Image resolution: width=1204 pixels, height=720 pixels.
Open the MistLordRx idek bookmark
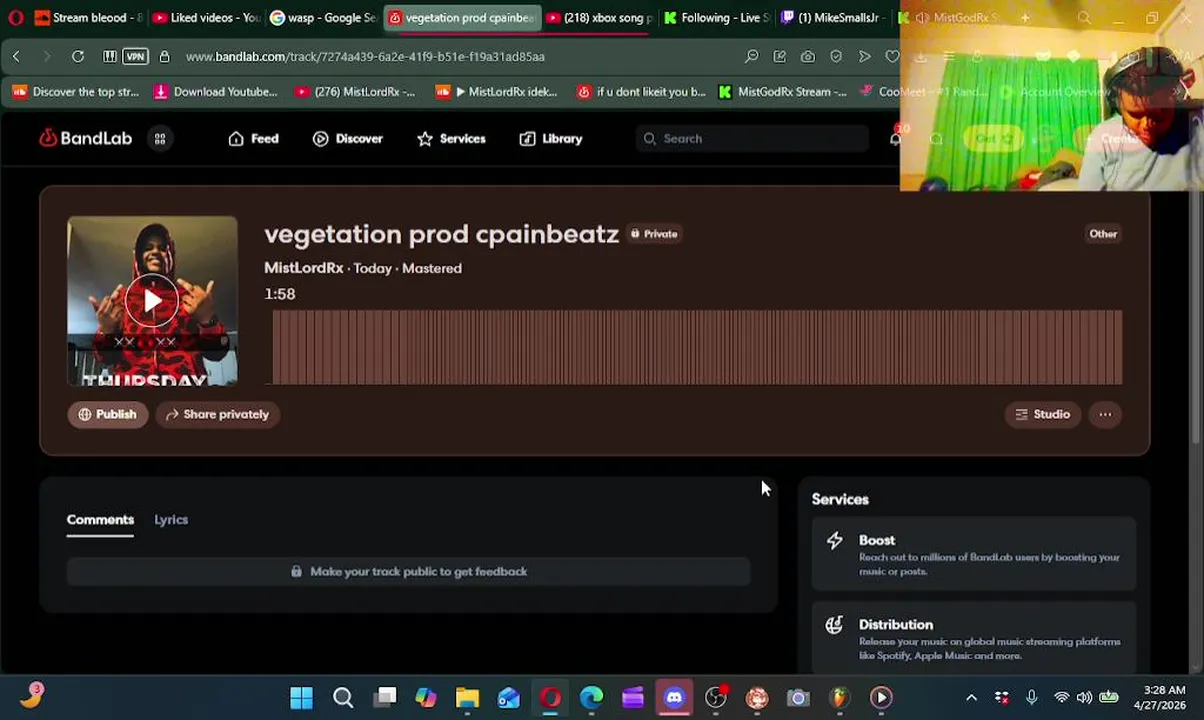click(497, 92)
